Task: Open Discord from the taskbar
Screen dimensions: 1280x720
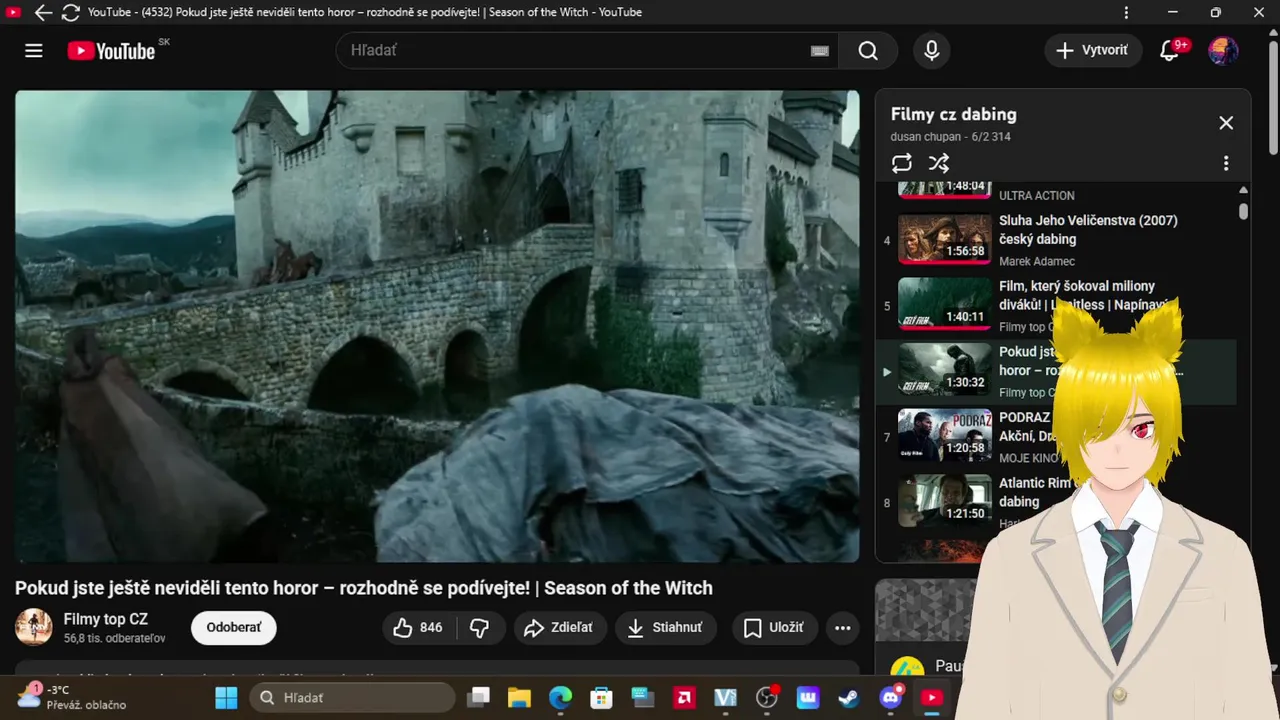Action: click(x=891, y=697)
